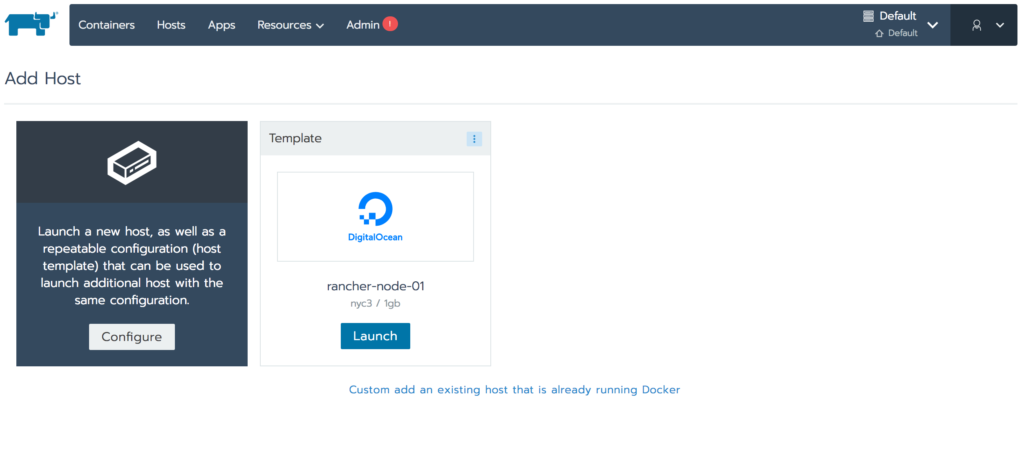The image size is (1024, 471).
Task: Click the environment stack icon beside Default
Action: pos(868,16)
